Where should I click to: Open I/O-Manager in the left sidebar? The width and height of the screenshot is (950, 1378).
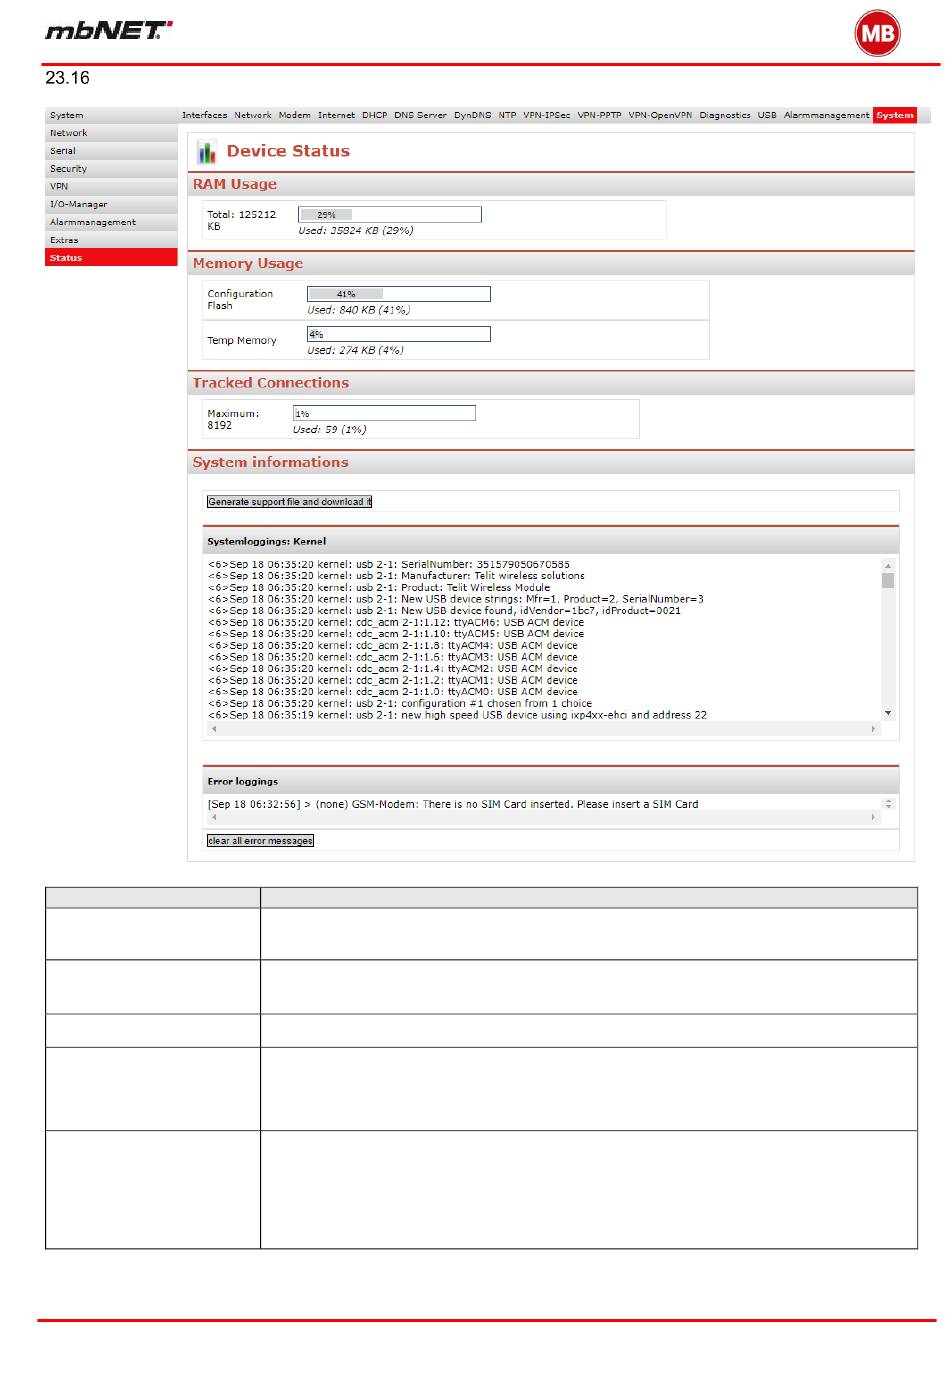(111, 204)
